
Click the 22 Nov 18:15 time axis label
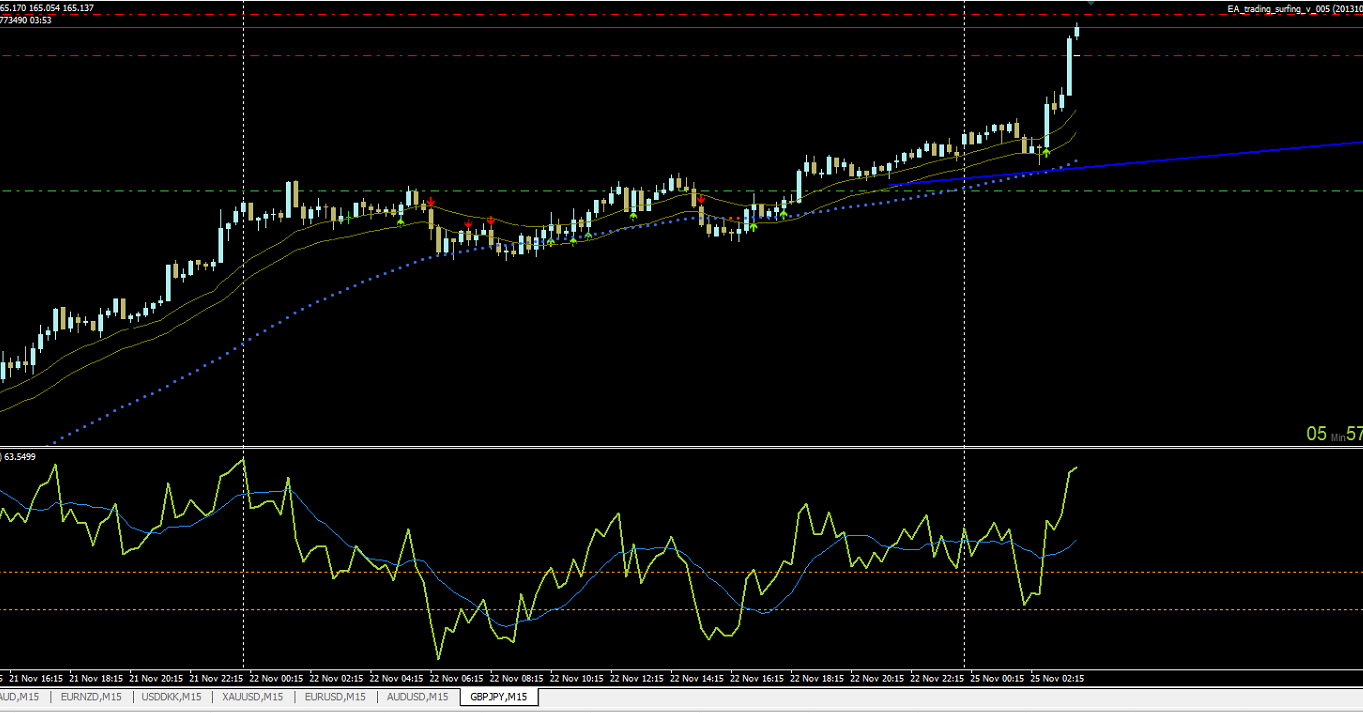(x=818, y=678)
